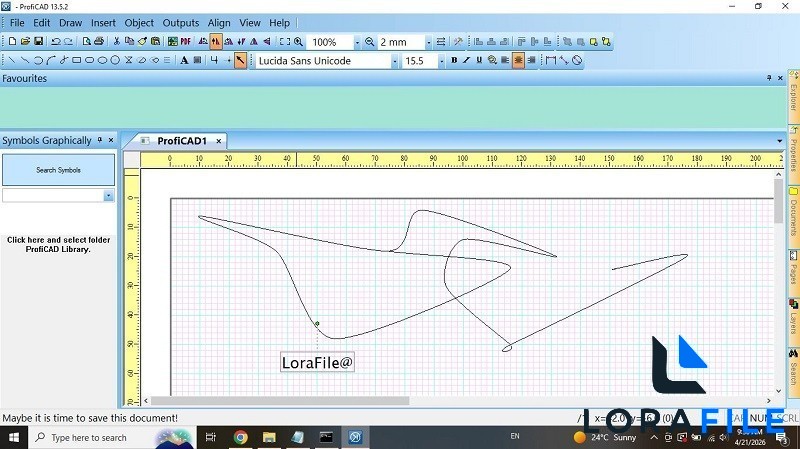This screenshot has height=449, width=800.
Task: Save the drawing with the floppy disk icon
Action: coord(38,41)
